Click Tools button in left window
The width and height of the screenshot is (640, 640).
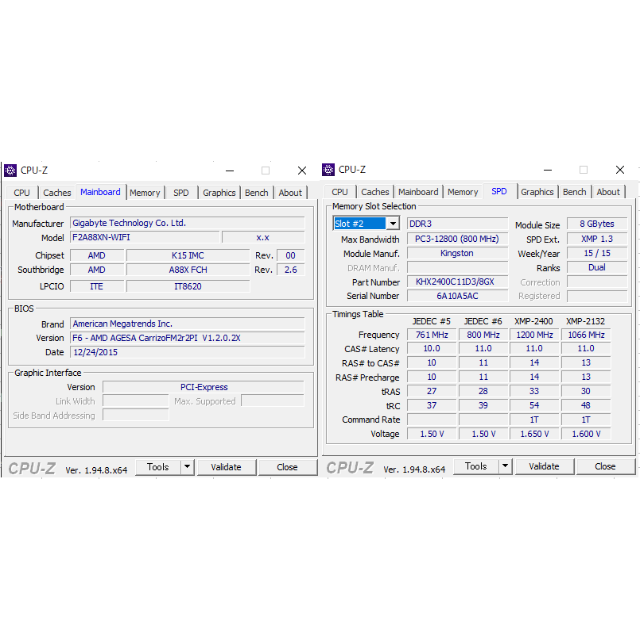coord(158,467)
